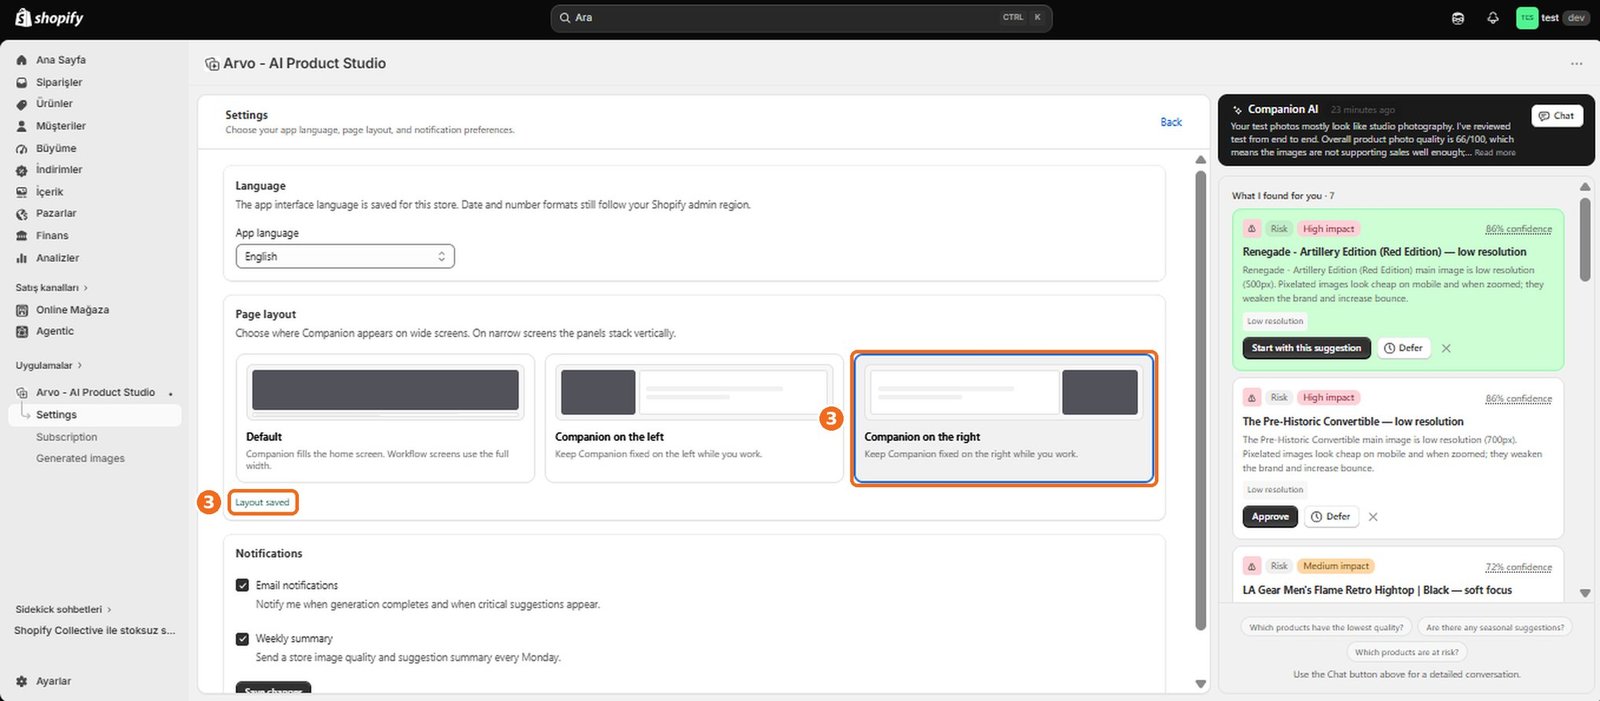Open the test dev account menu
The width and height of the screenshot is (1600, 701).
pos(1552,18)
